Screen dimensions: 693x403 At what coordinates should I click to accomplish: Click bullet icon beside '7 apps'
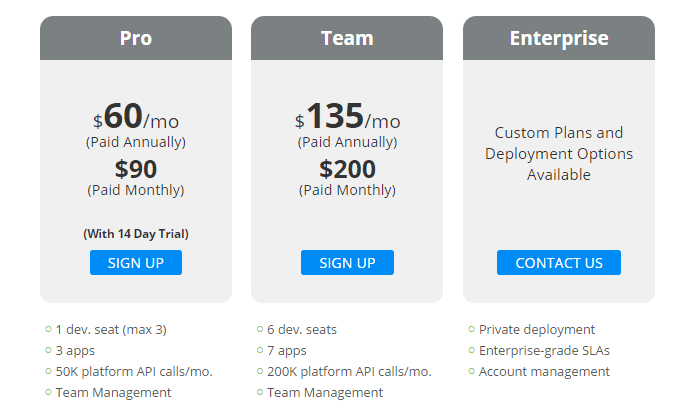click(x=260, y=350)
